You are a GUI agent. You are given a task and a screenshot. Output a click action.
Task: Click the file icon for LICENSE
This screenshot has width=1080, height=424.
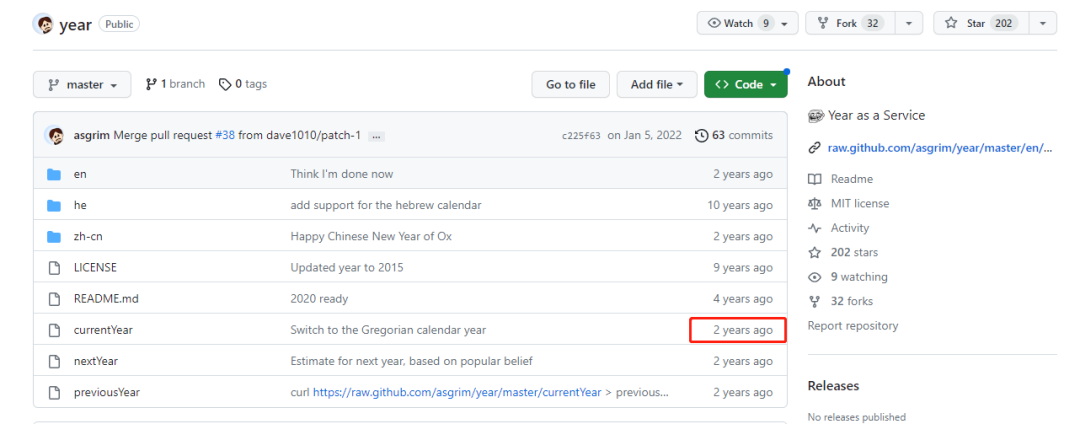(54, 268)
